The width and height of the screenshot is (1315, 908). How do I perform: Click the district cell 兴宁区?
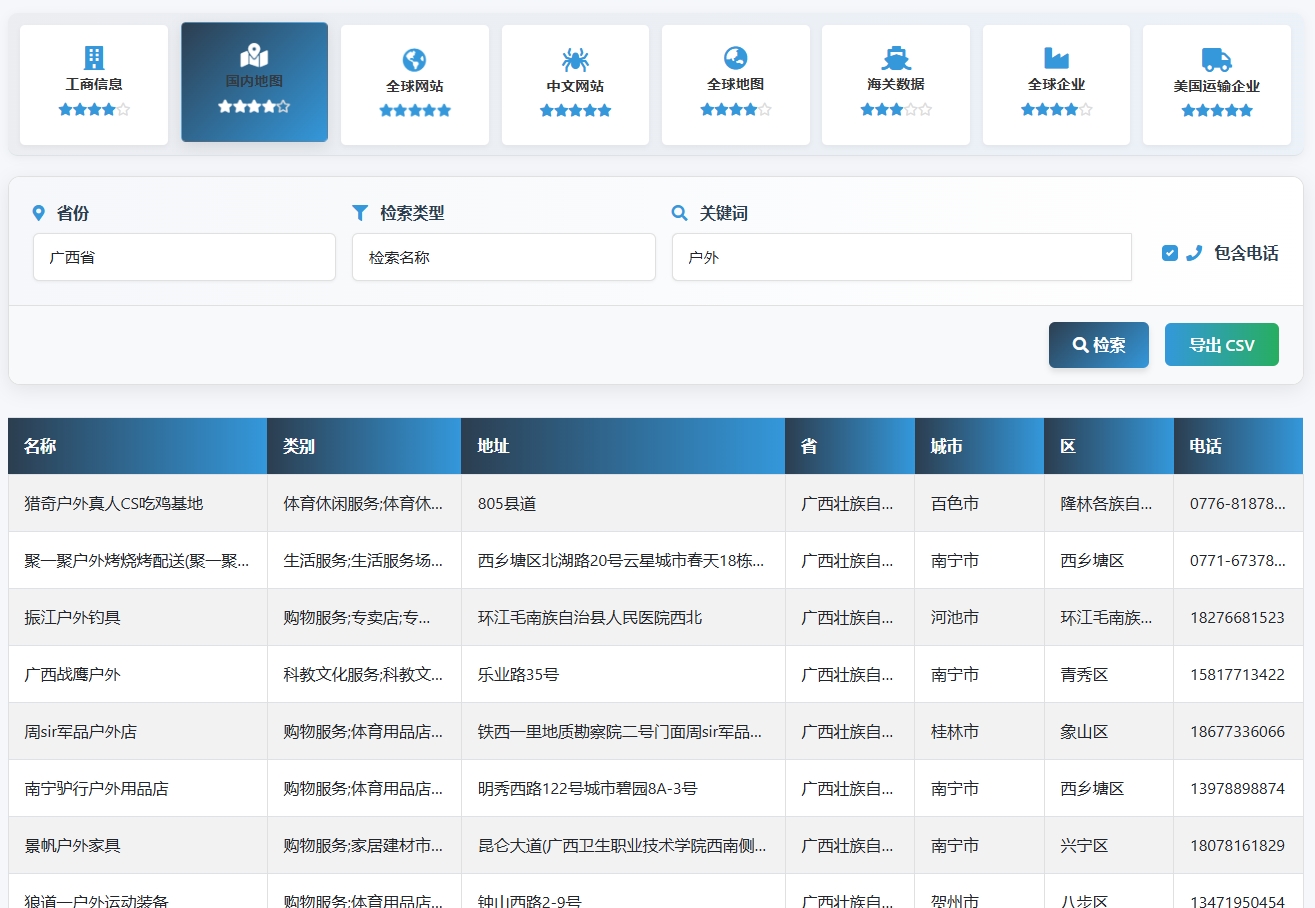[x=1109, y=845]
